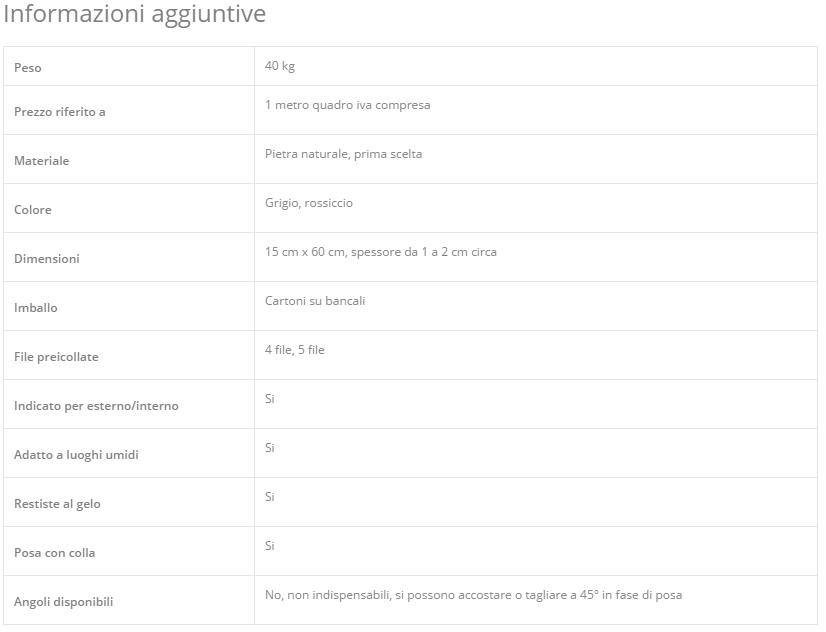Click the 40 kg weight value
The width and height of the screenshot is (826, 632).
point(280,66)
